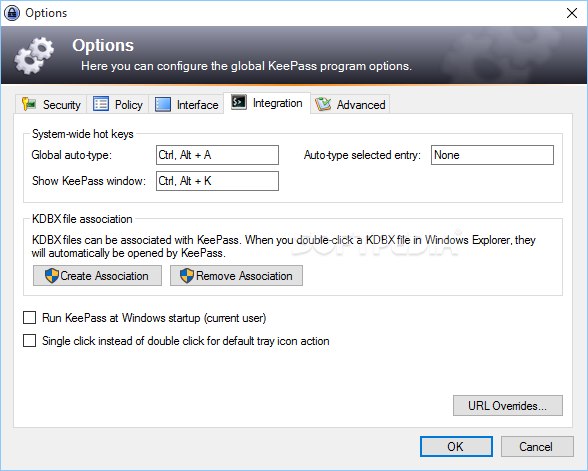Click the 'Auto-type selected entry:' label
This screenshot has height=471, width=588.
pos(362,155)
